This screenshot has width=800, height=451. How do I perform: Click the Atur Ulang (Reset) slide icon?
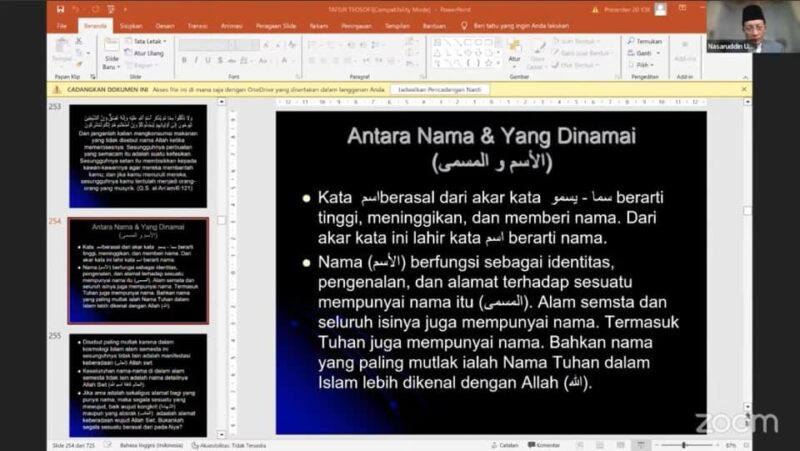pyautogui.click(x=146, y=53)
